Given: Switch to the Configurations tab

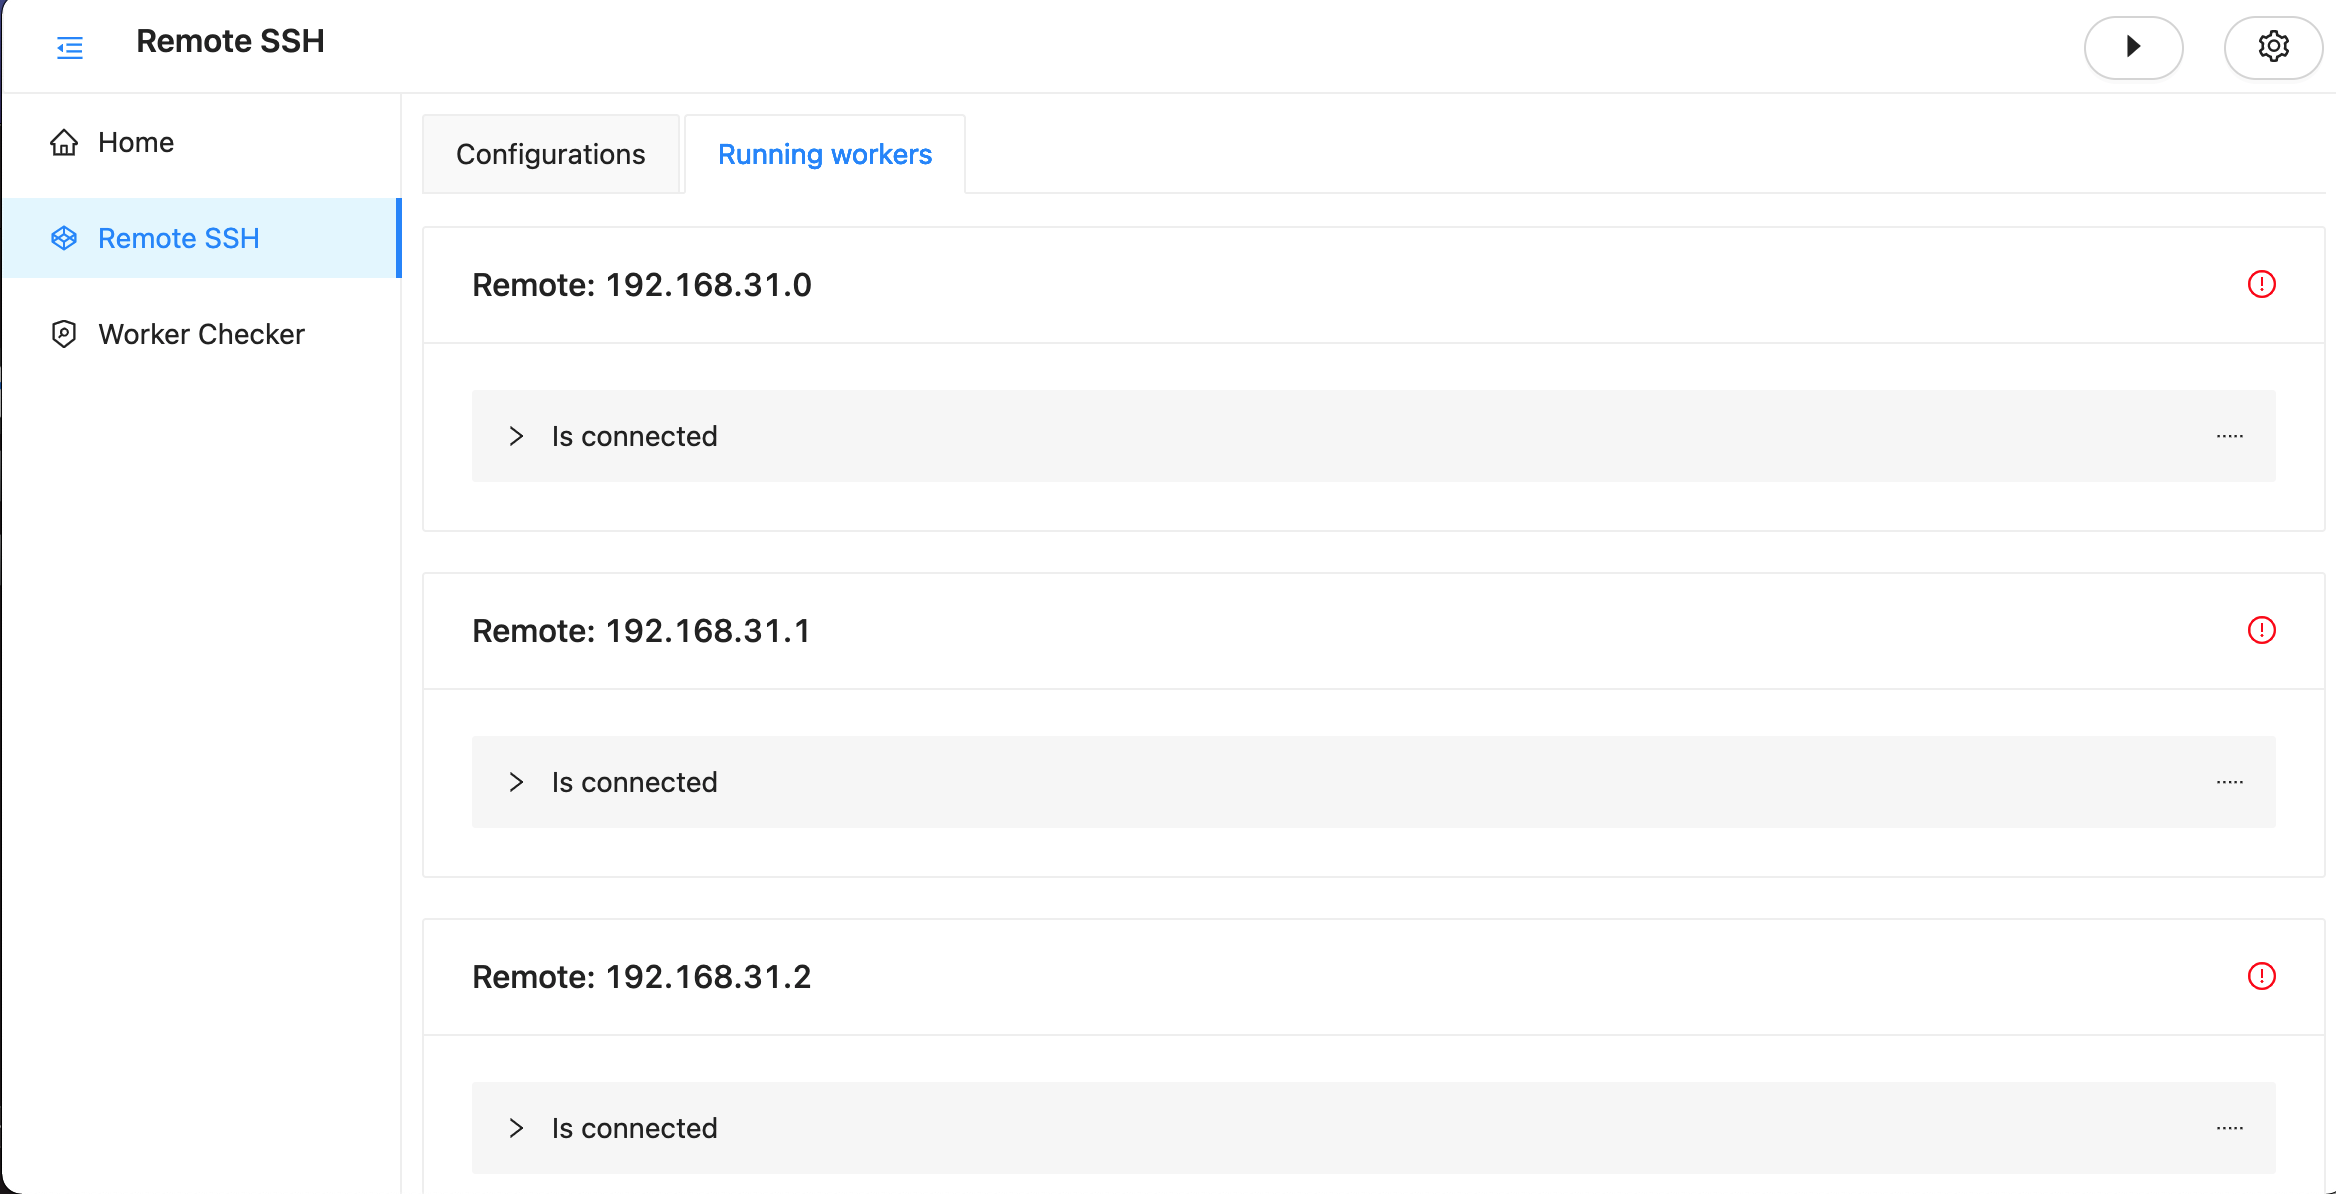Looking at the screenshot, I should click(550, 155).
